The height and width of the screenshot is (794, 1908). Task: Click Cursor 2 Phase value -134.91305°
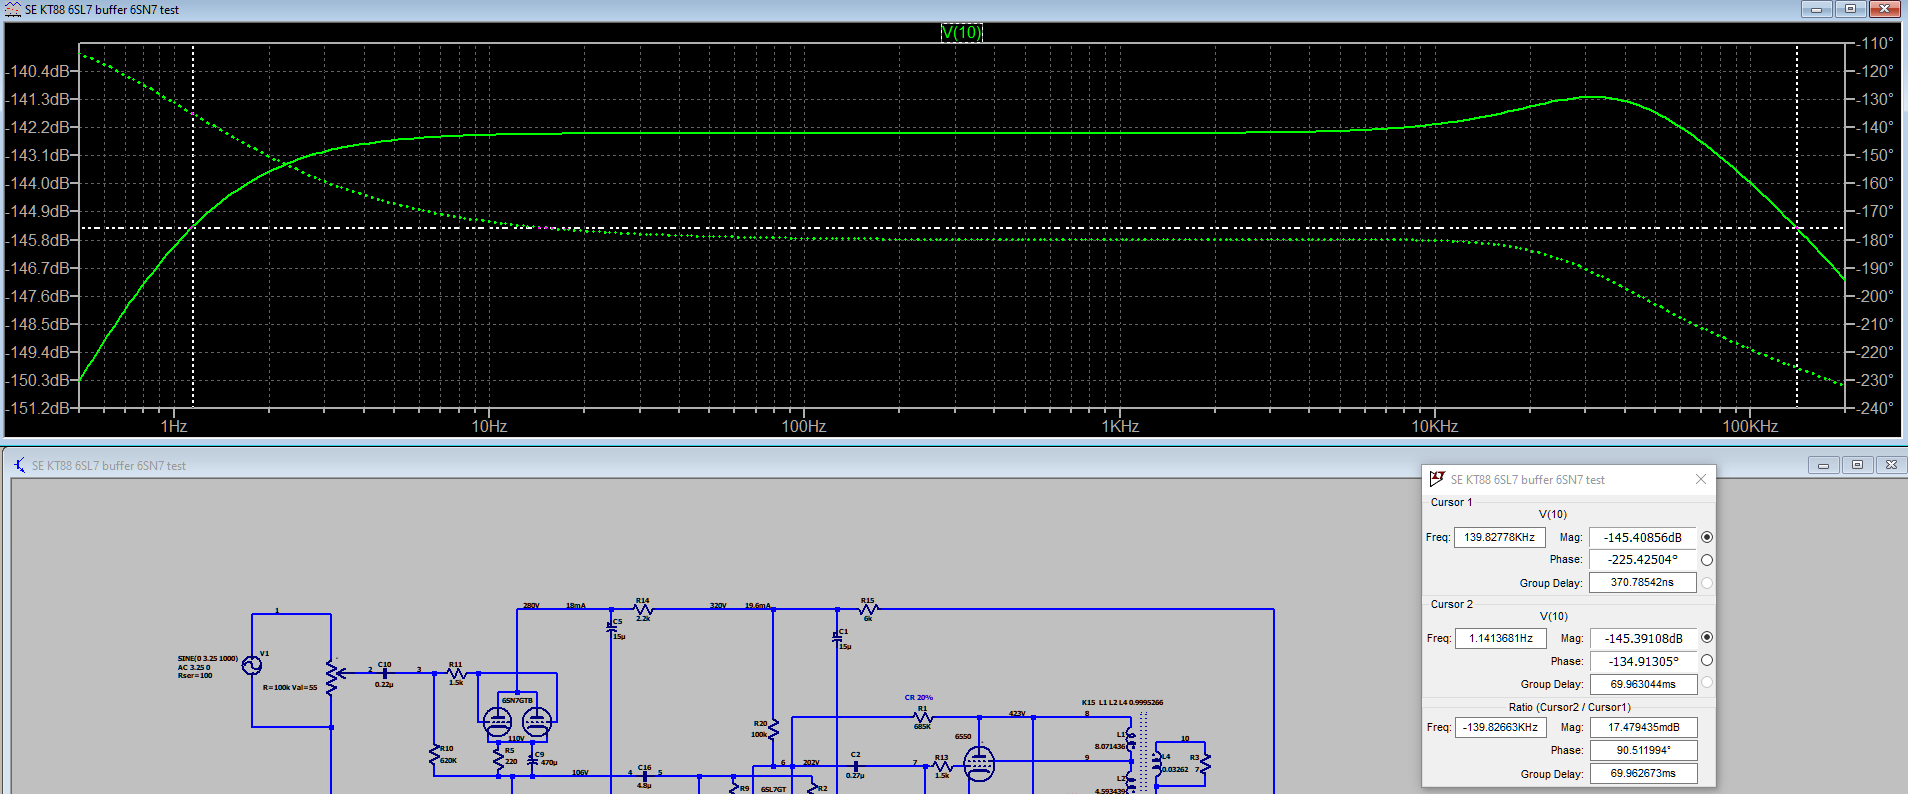tap(1643, 661)
